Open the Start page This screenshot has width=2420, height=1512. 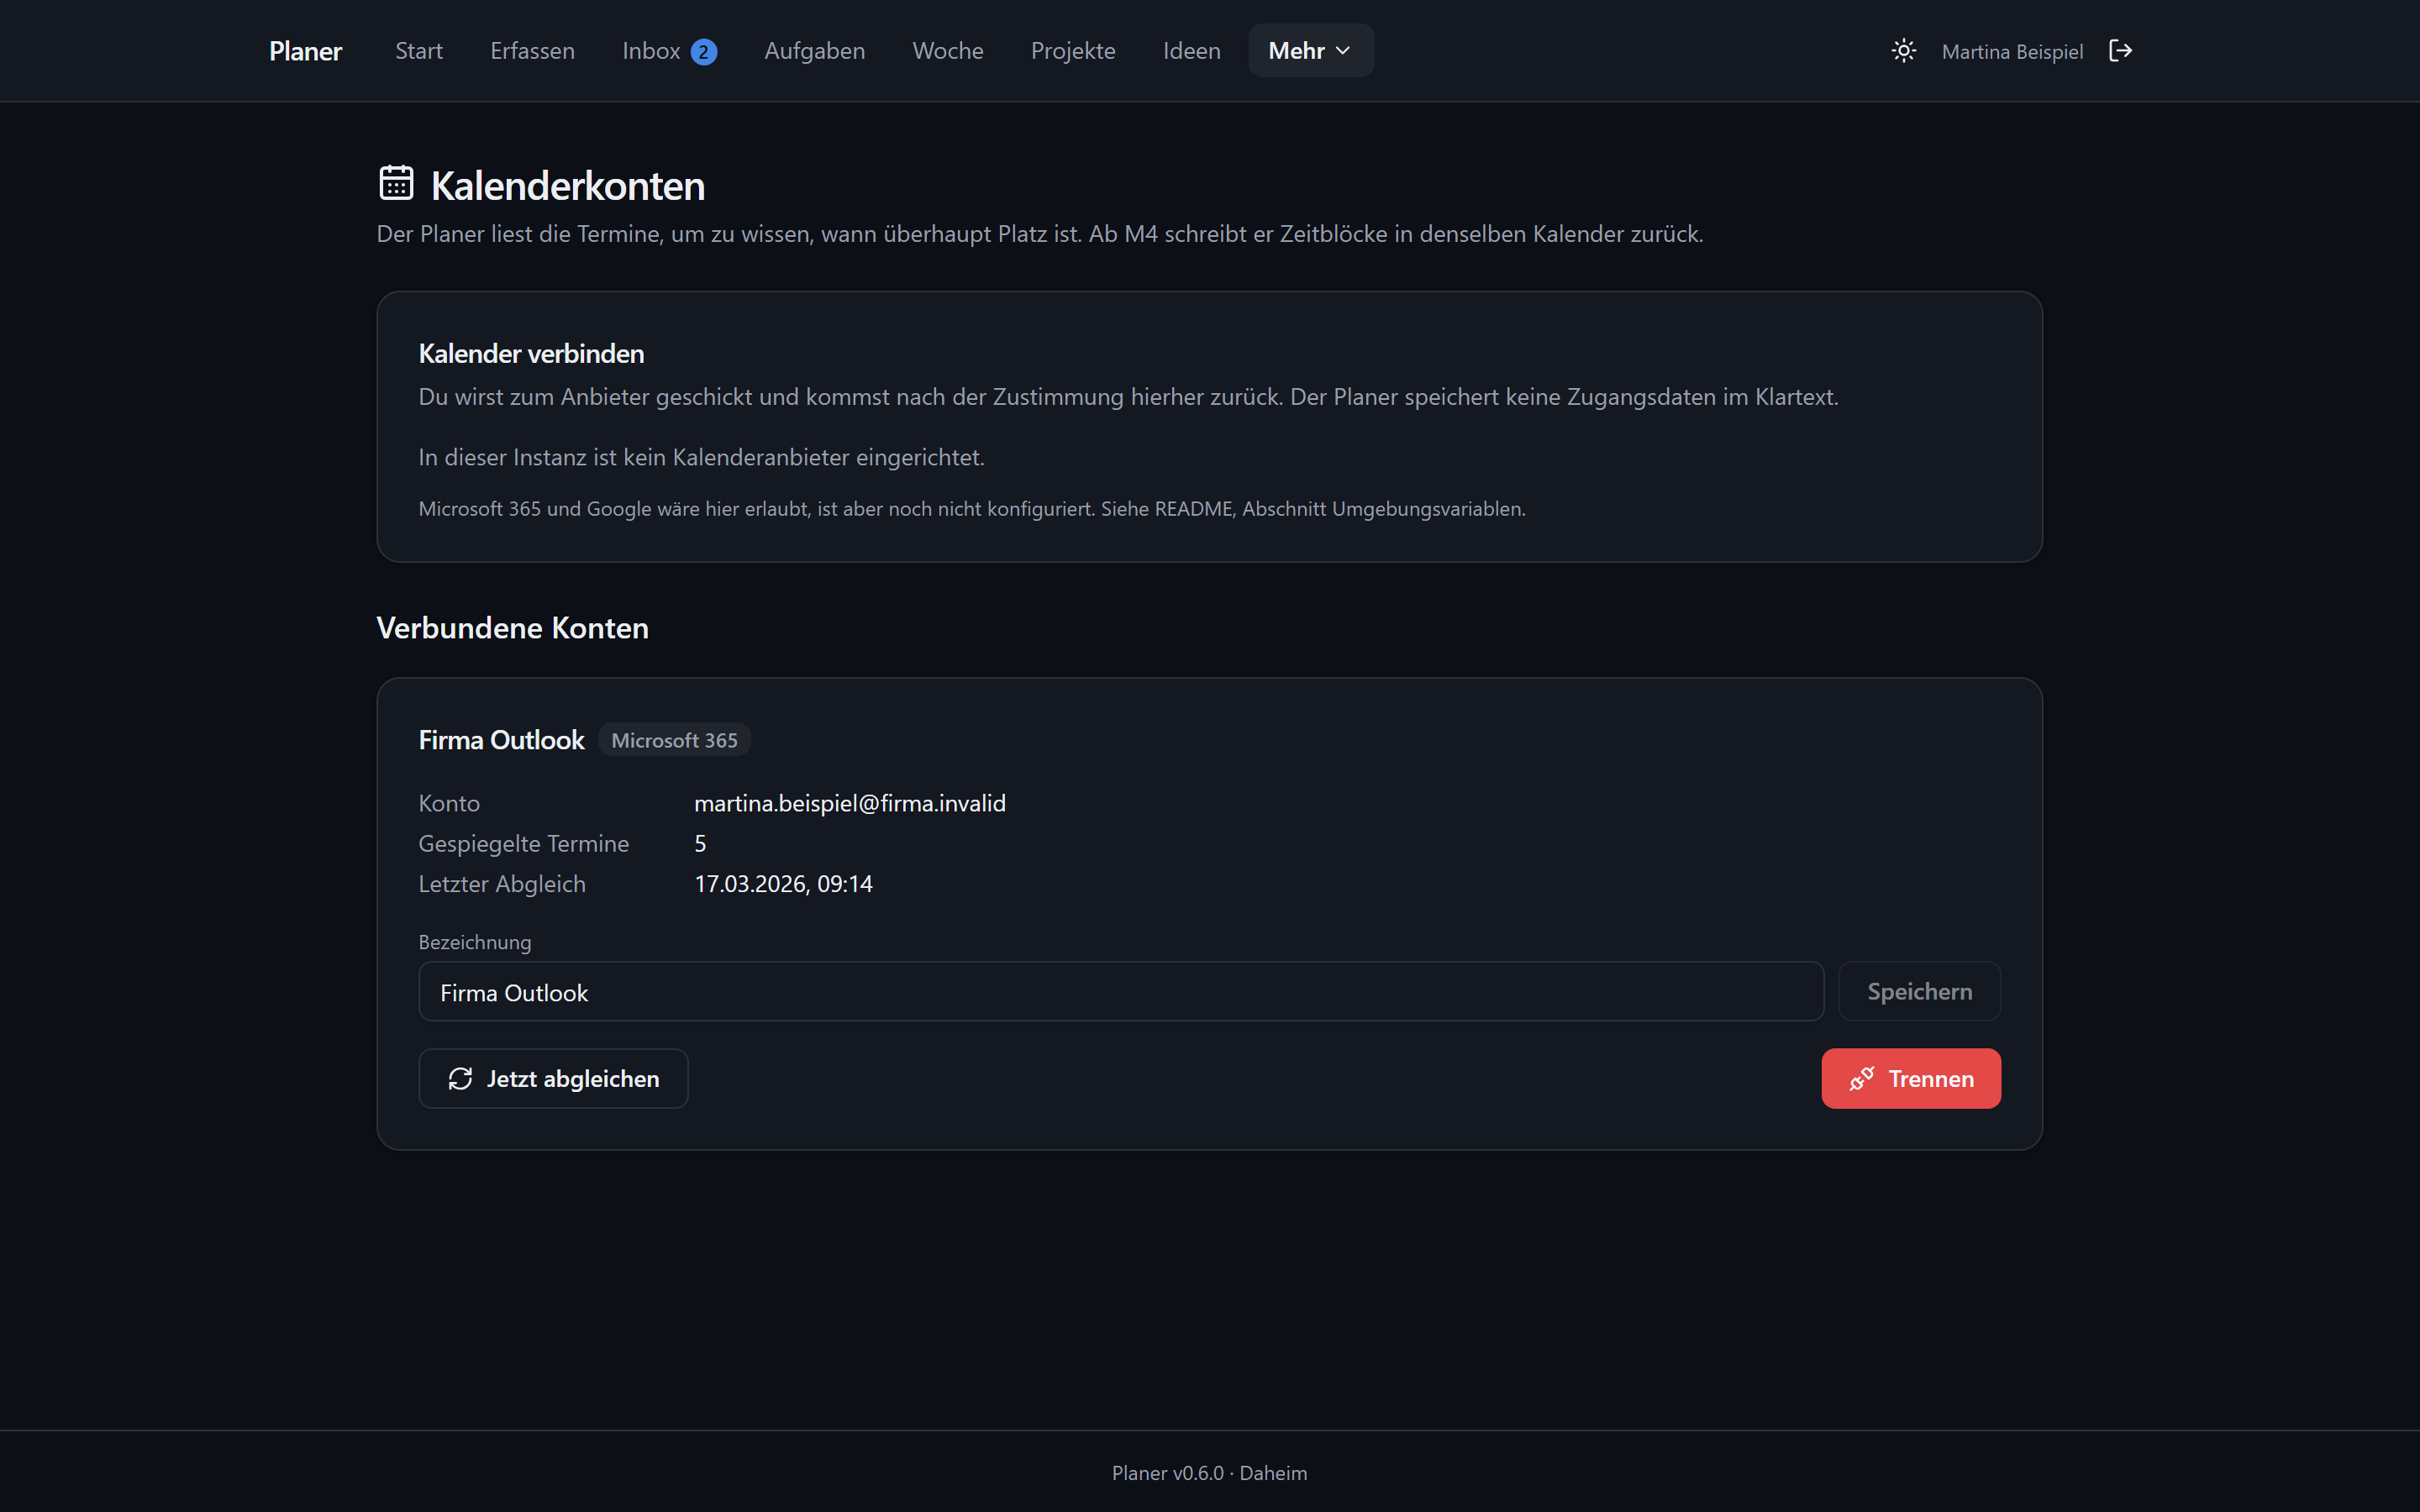click(418, 51)
